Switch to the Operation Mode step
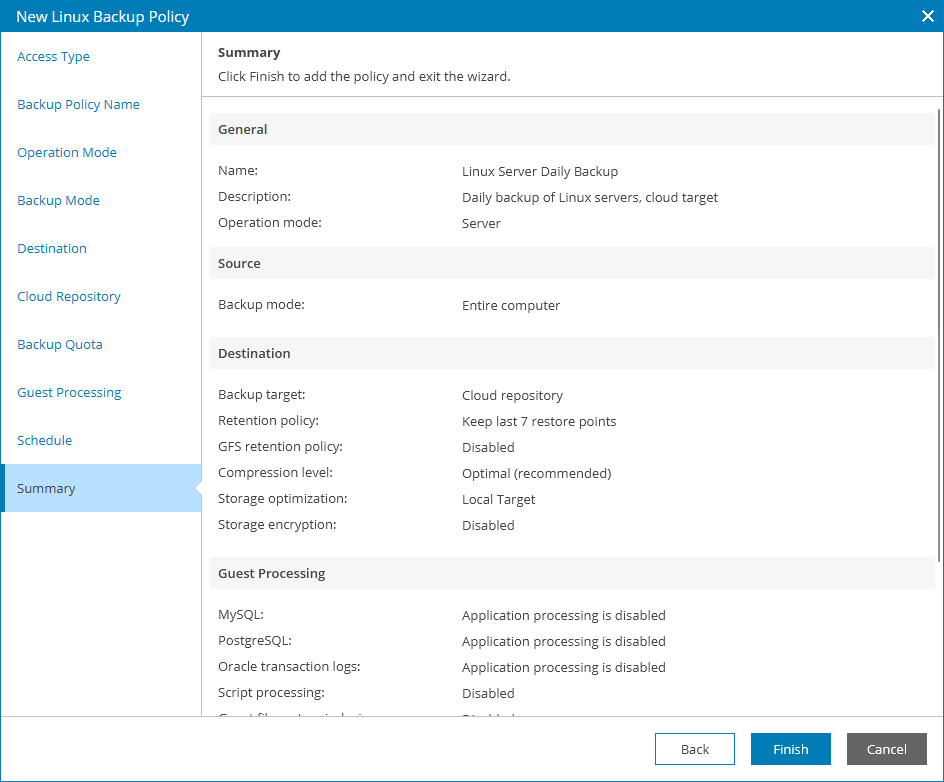Screen dimensions: 944x782 point(67,153)
